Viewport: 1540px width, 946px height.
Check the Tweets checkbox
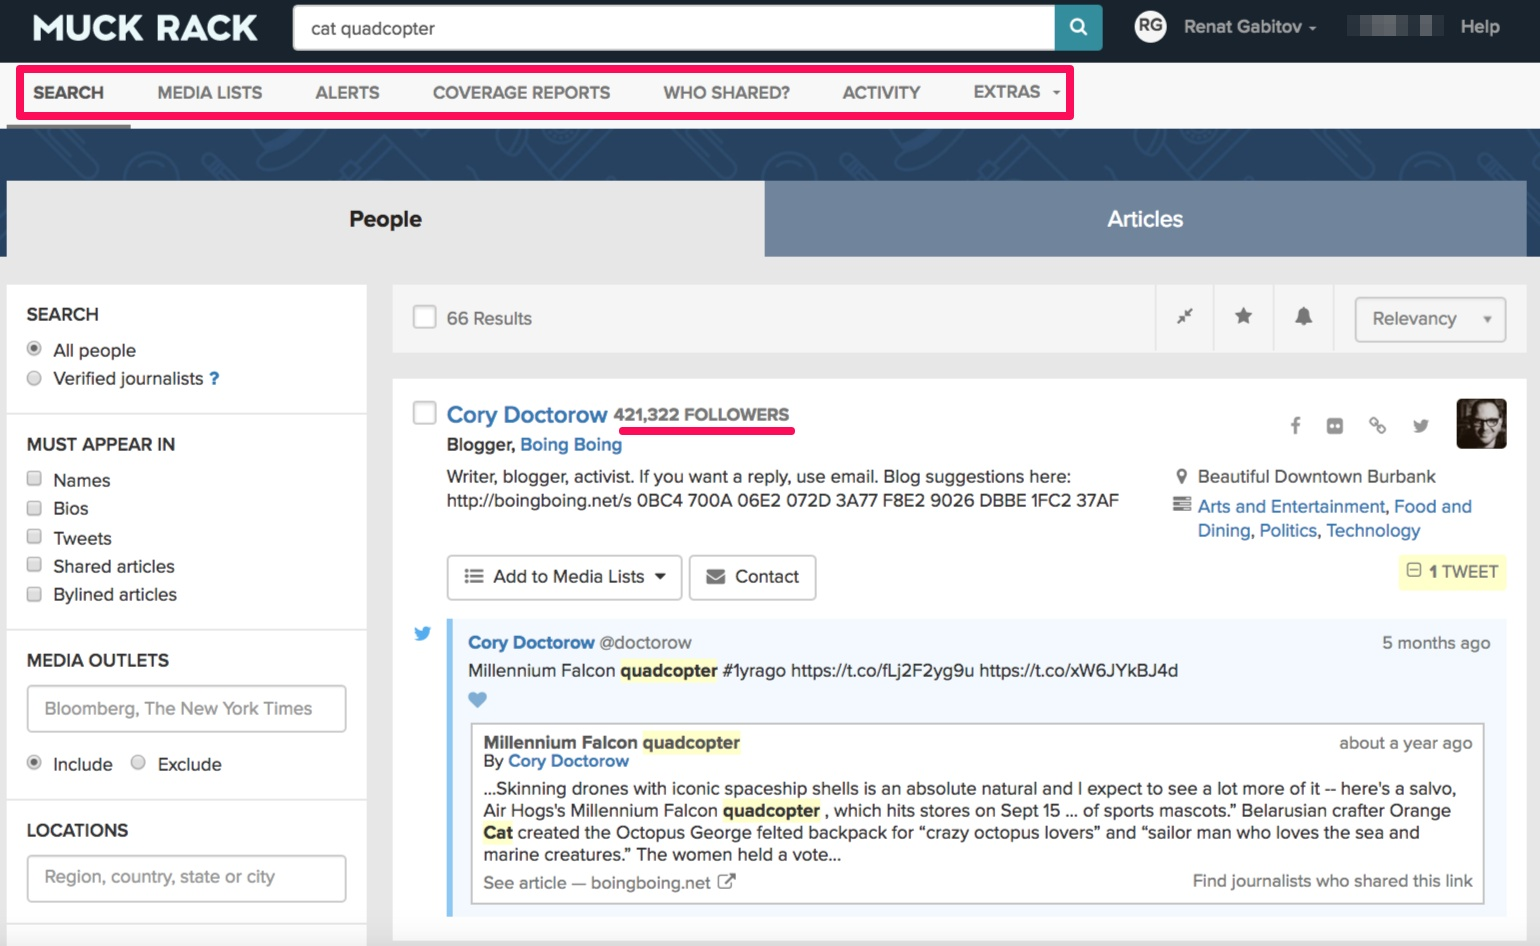tap(34, 537)
